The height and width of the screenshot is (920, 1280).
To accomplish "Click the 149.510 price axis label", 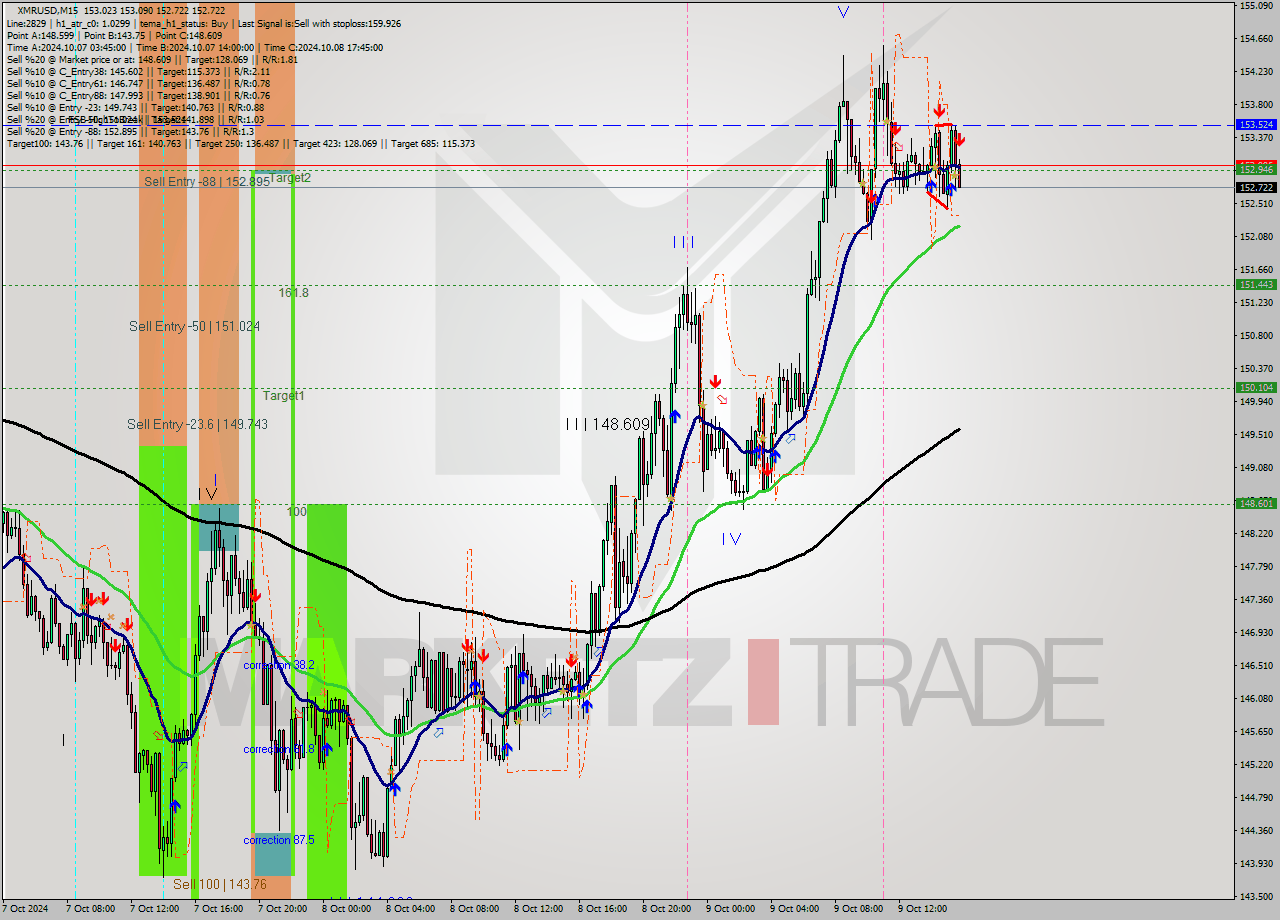I will 1256,435.
